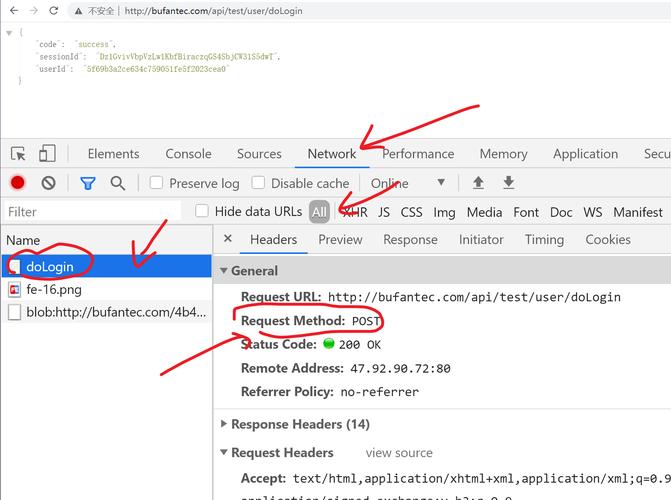Screen dimensions: 671x500
Task: Click the blob request file icon
Action: [14, 312]
